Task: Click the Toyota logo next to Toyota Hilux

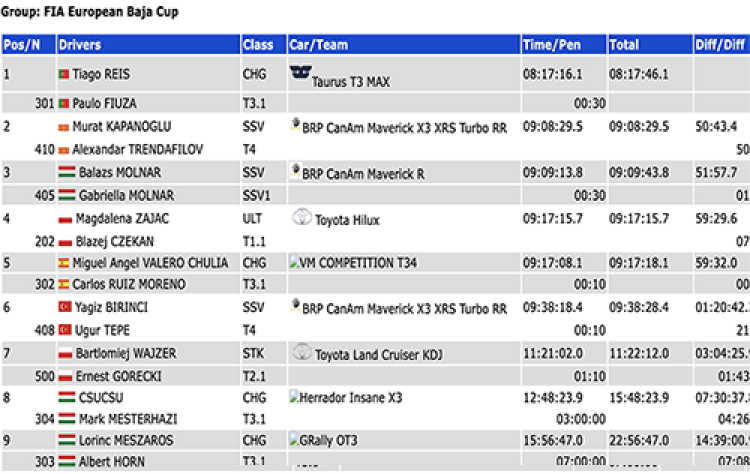Action: tap(302, 217)
